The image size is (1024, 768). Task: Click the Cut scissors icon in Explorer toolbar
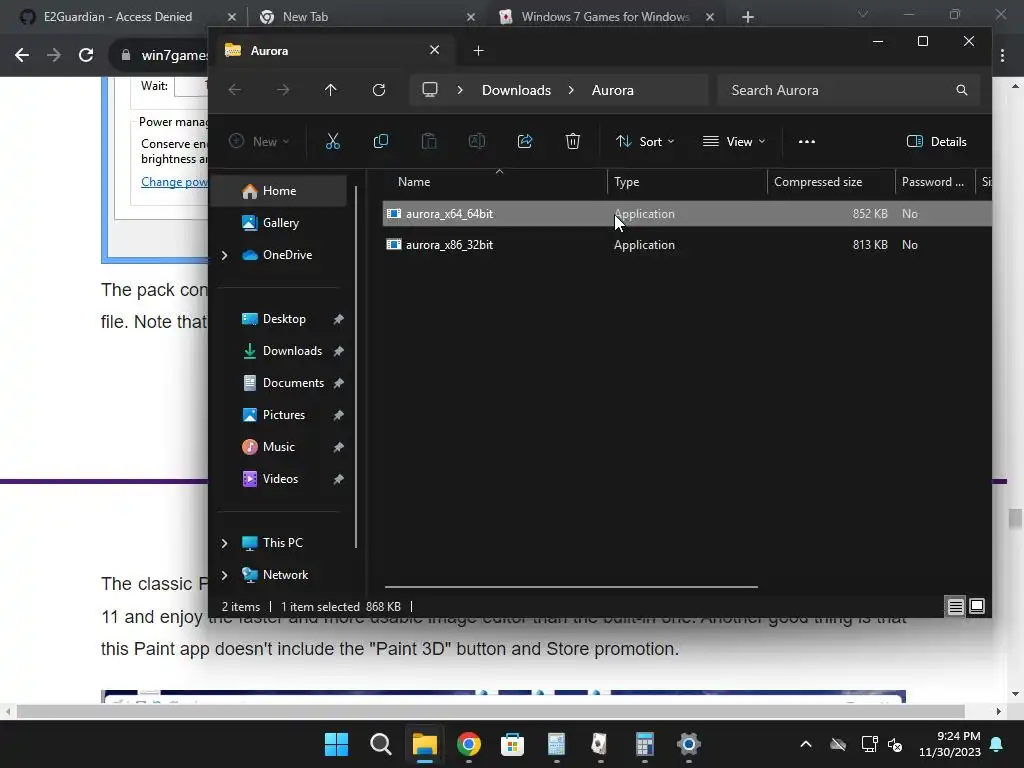[x=332, y=141]
